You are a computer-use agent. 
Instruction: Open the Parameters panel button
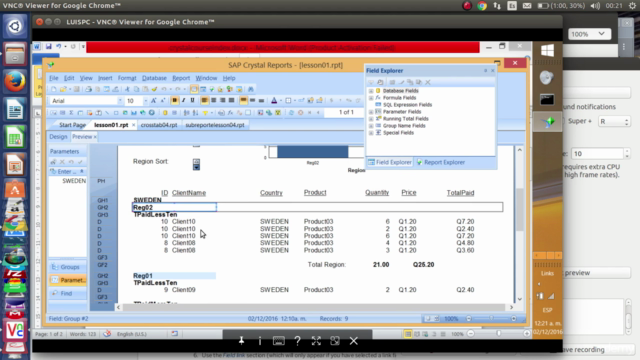click(x=67, y=280)
